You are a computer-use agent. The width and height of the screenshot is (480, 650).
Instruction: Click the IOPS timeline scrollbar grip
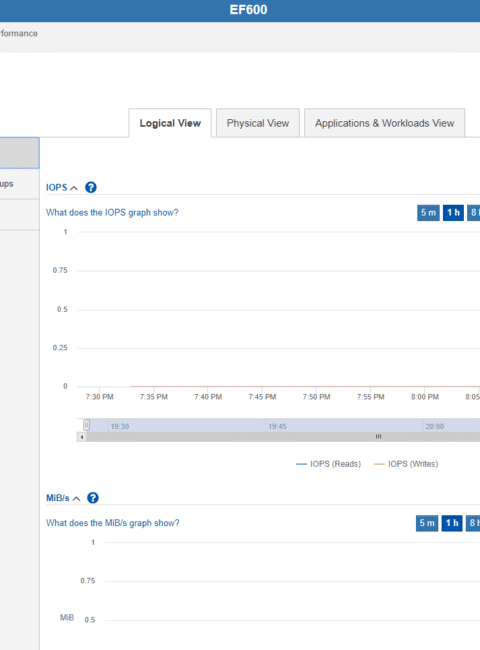point(378,437)
